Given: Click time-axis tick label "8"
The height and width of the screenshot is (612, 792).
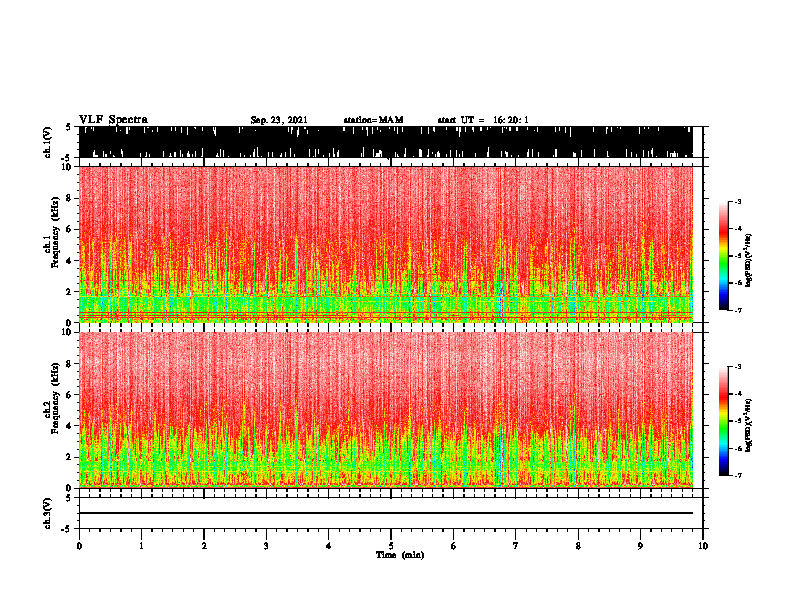Looking at the screenshot, I should 578,546.
